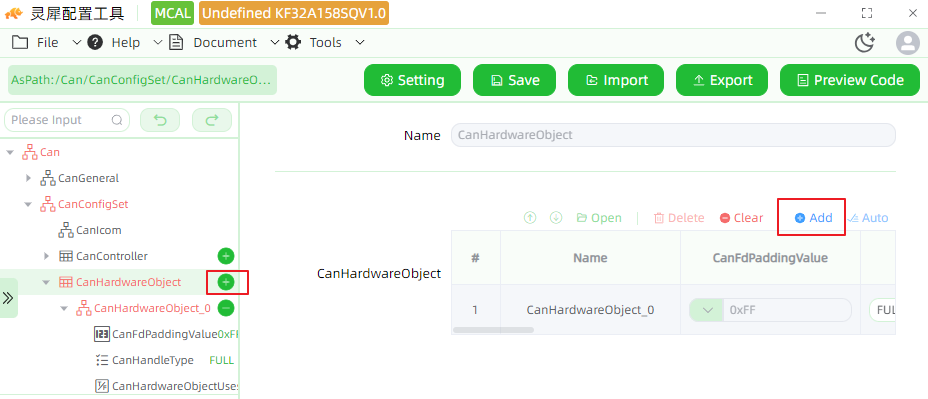Click Clear in table toolbar
This screenshot has width=928, height=399.
pyautogui.click(x=742, y=218)
